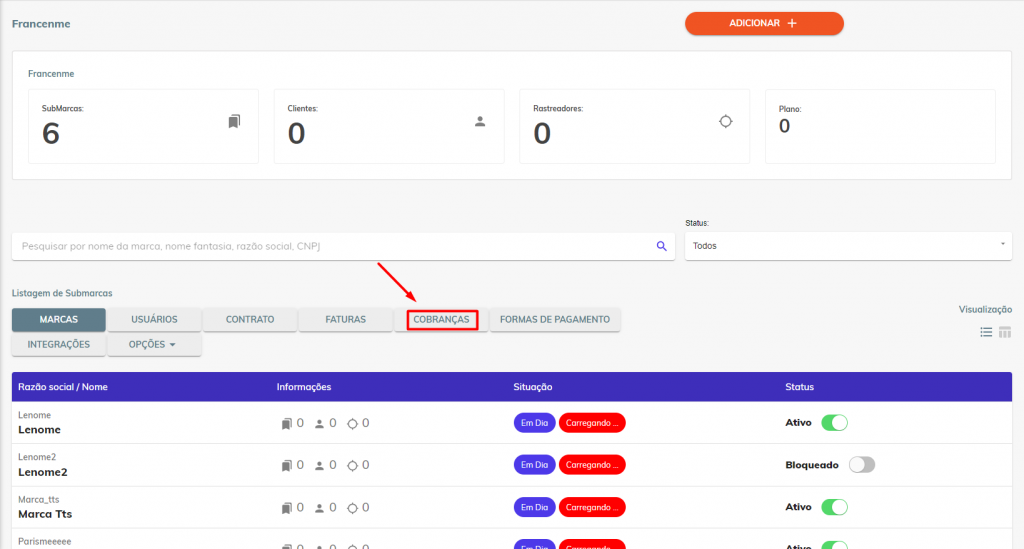Go to the FATURAS tab

(345, 319)
